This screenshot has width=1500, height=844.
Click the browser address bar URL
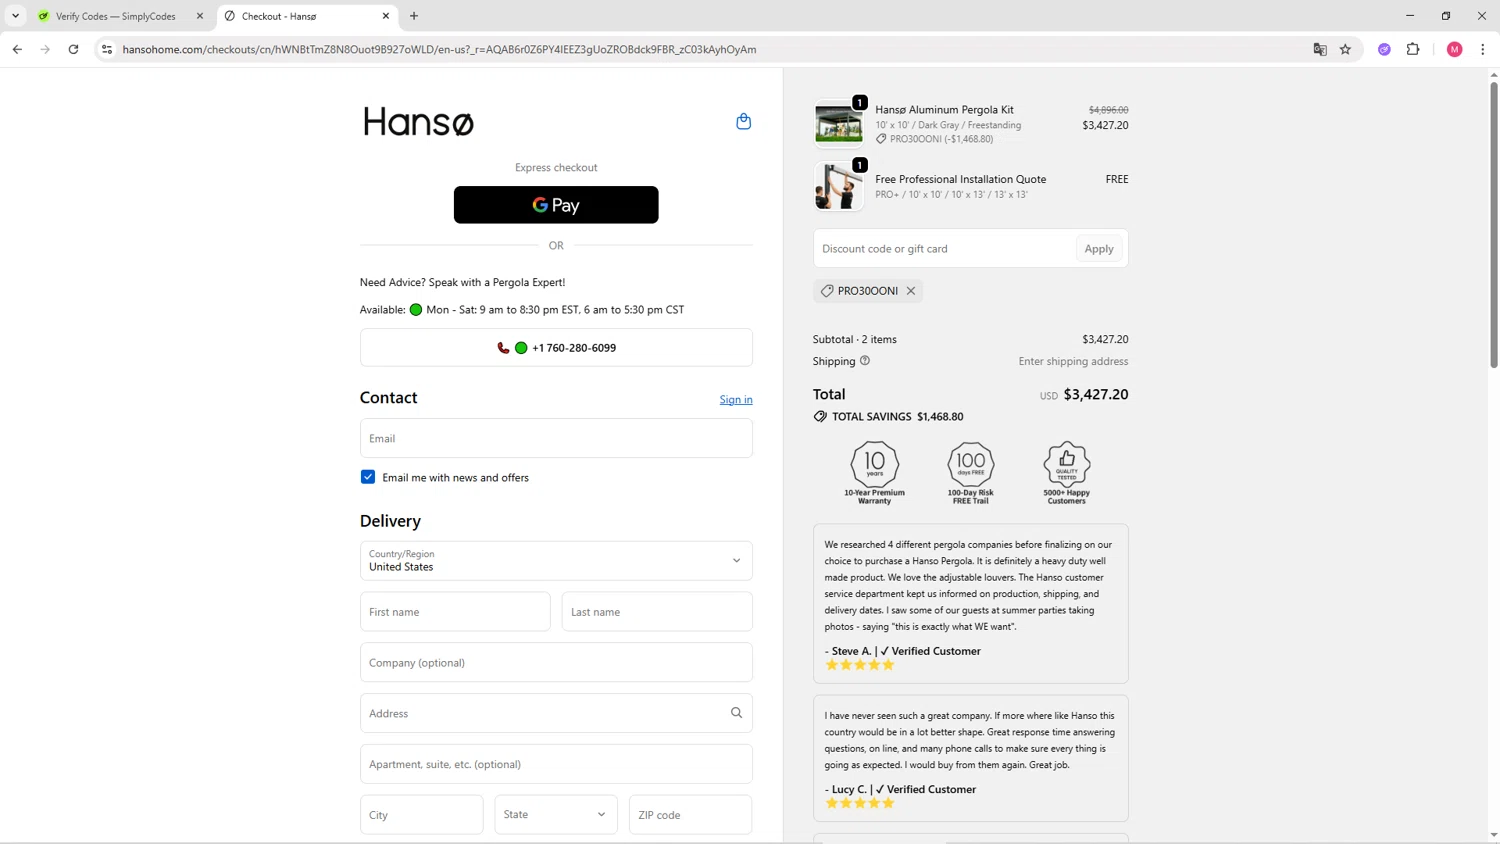439,49
